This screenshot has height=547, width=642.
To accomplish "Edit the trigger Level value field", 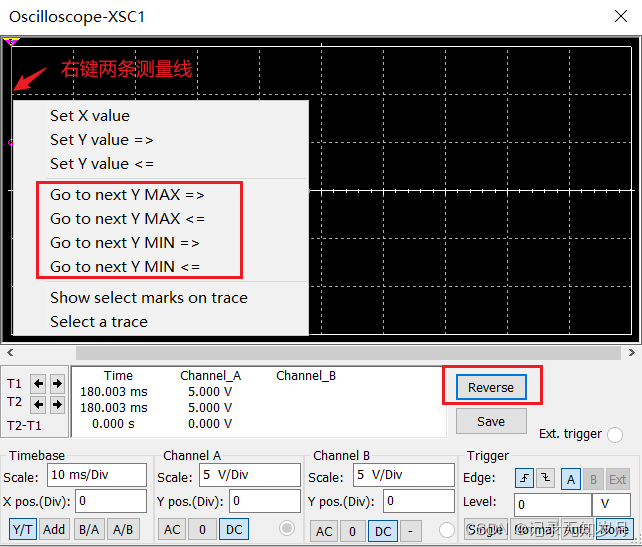I will tap(553, 504).
